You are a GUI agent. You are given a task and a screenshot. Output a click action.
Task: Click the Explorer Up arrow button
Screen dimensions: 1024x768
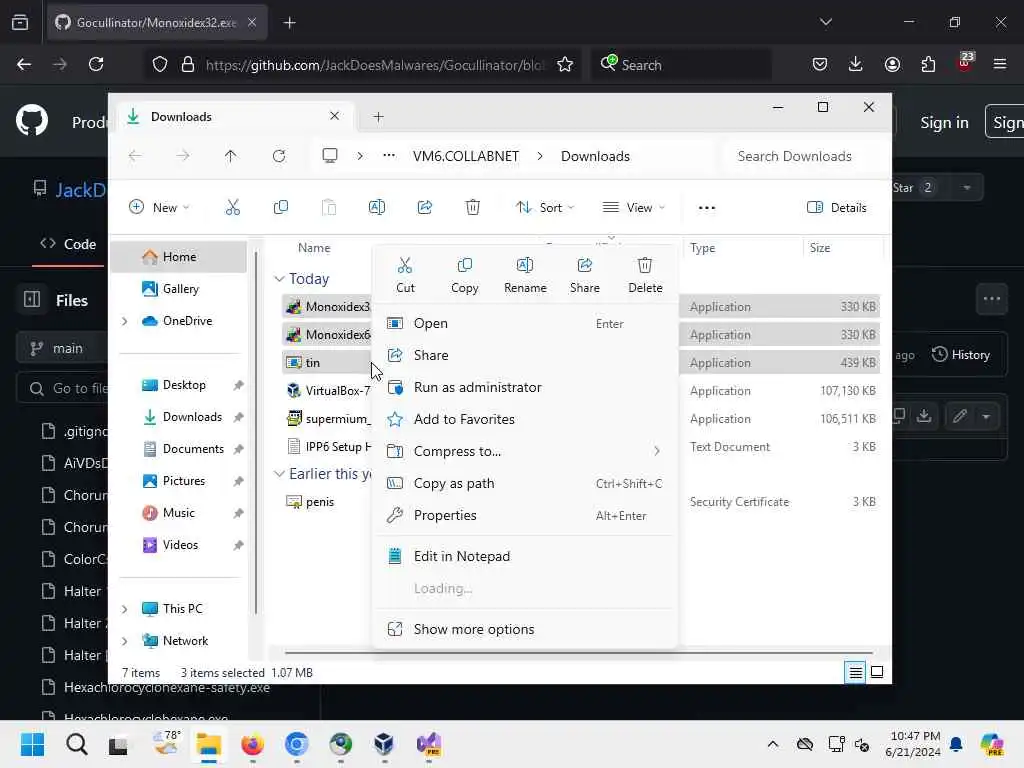point(231,156)
